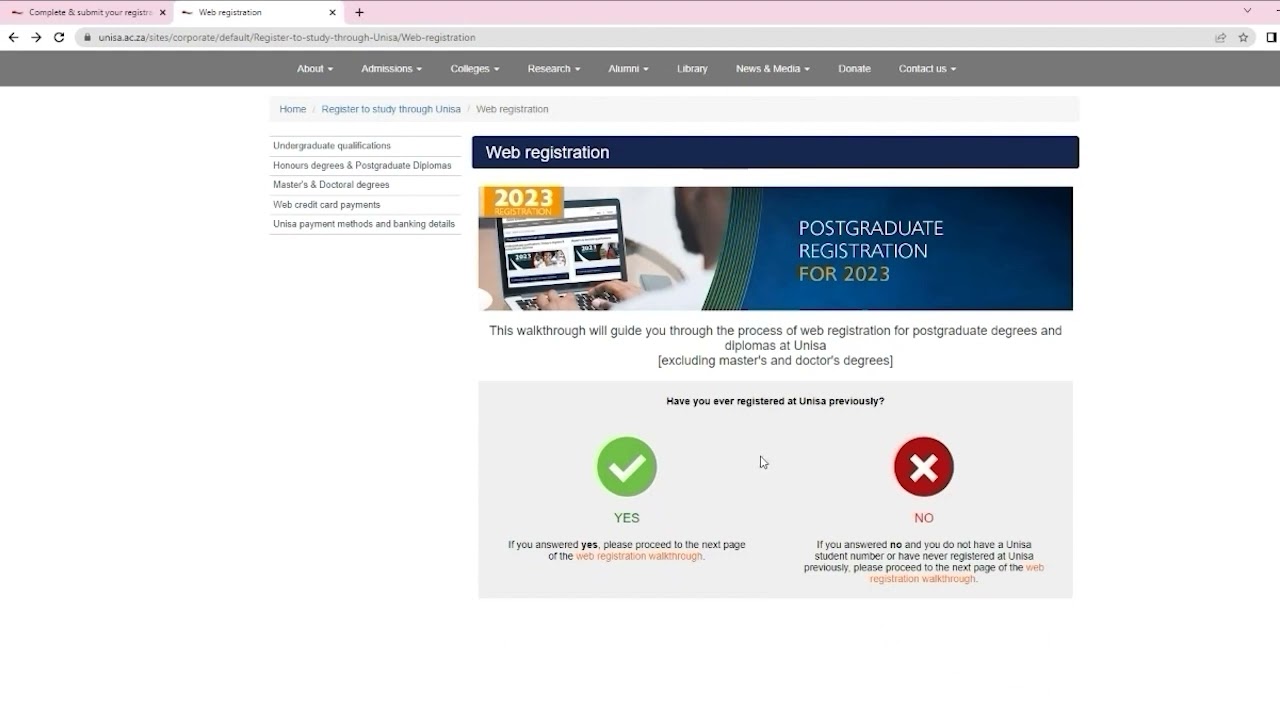Viewport: 1280px width, 720px height.
Task: Reload the page with refresh icon
Action: pyautogui.click(x=59, y=37)
